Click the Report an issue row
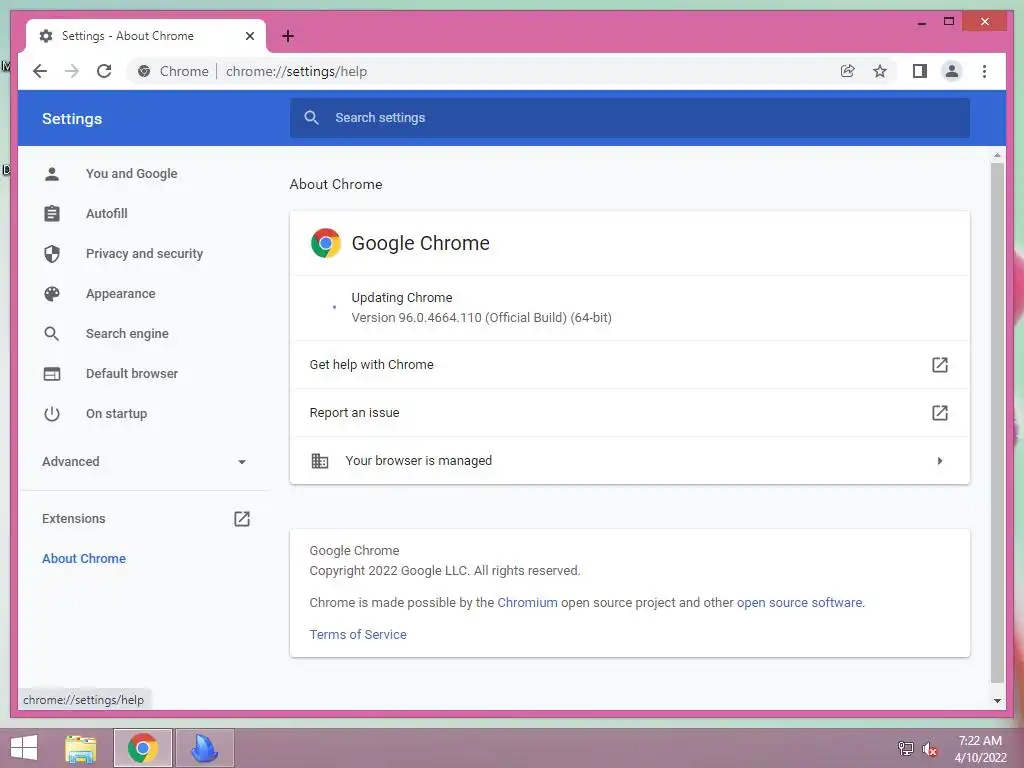The width and height of the screenshot is (1024, 768). [630, 413]
